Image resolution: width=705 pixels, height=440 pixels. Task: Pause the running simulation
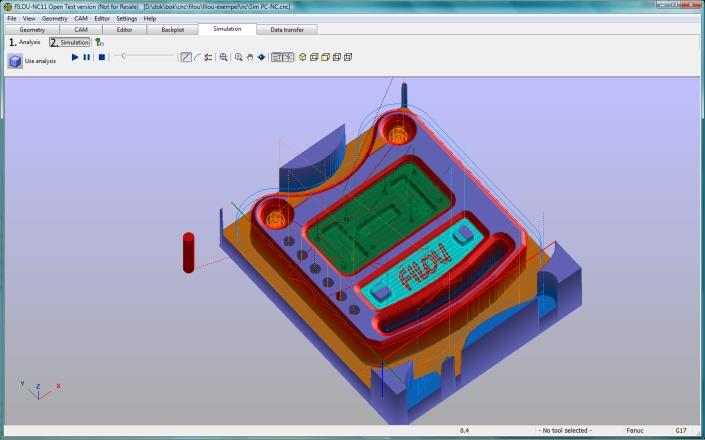[87, 57]
